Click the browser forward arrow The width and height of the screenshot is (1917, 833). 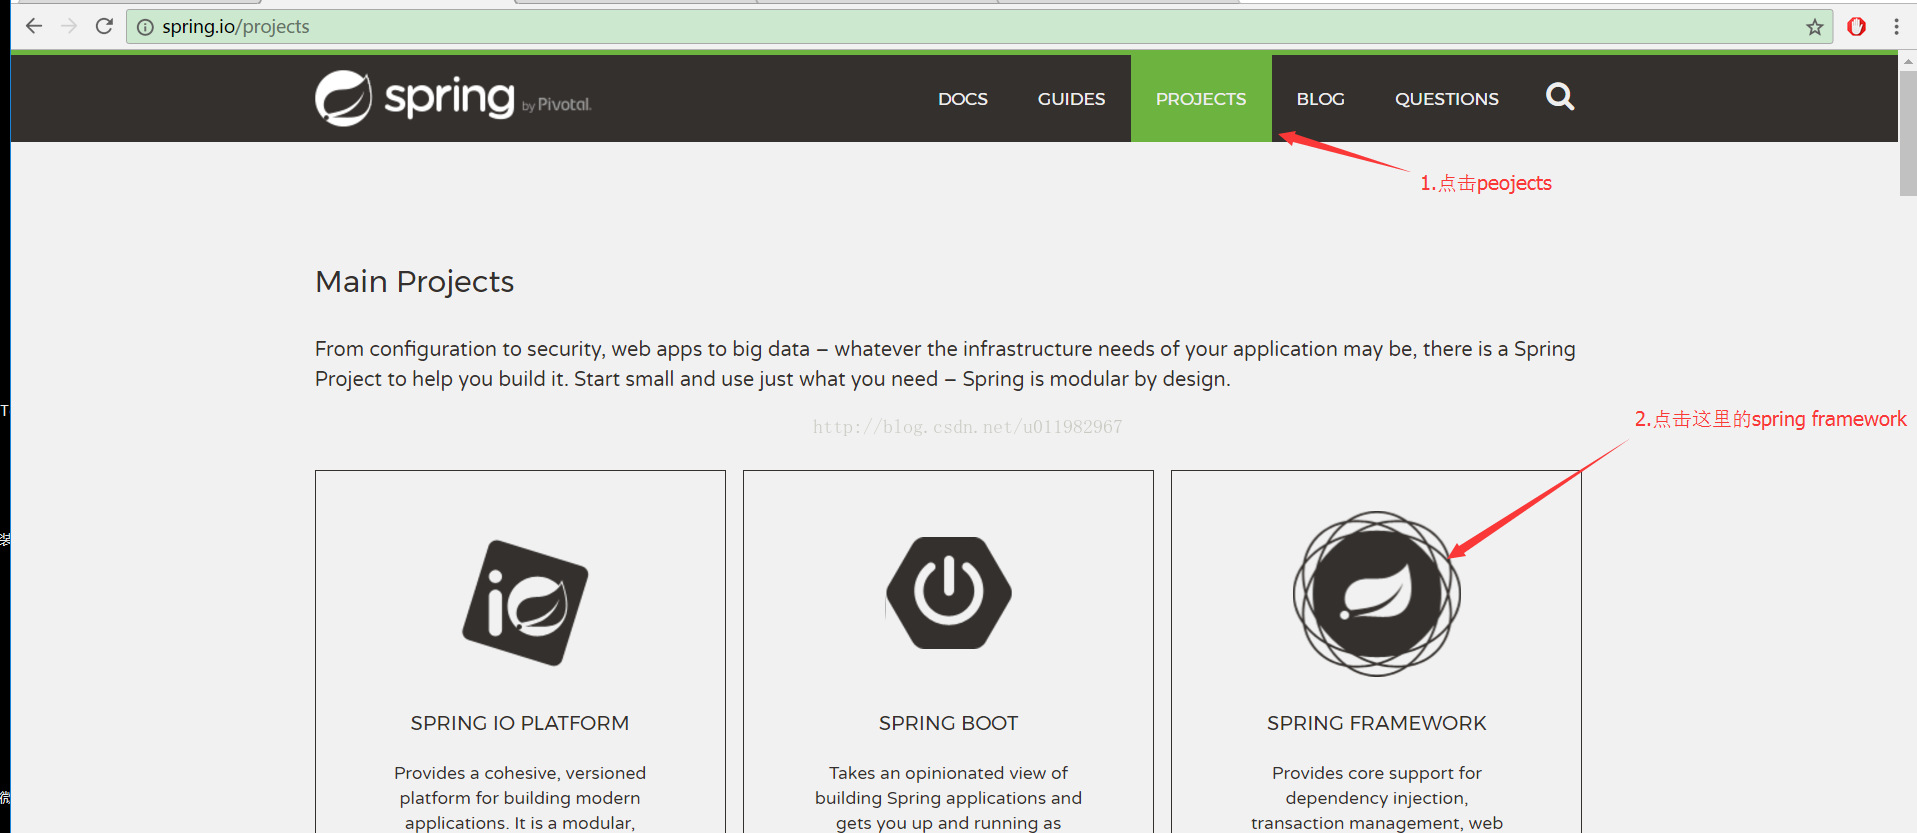pos(69,26)
